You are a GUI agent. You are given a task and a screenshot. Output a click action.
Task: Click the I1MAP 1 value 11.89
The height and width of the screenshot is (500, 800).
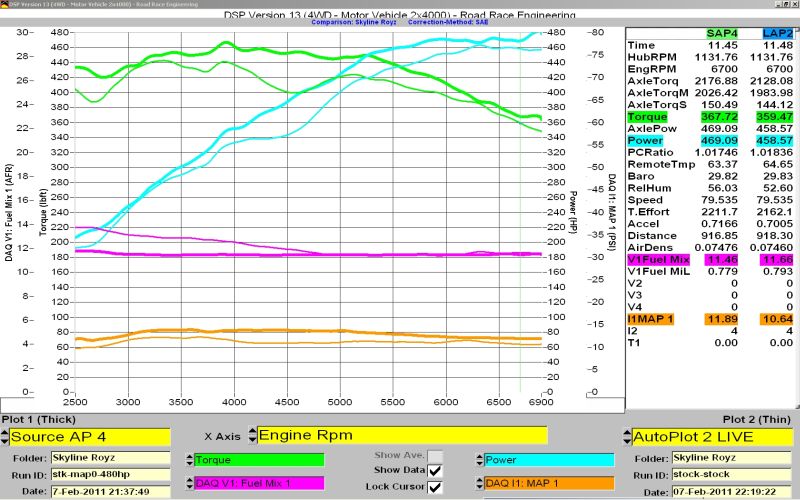tap(722, 319)
